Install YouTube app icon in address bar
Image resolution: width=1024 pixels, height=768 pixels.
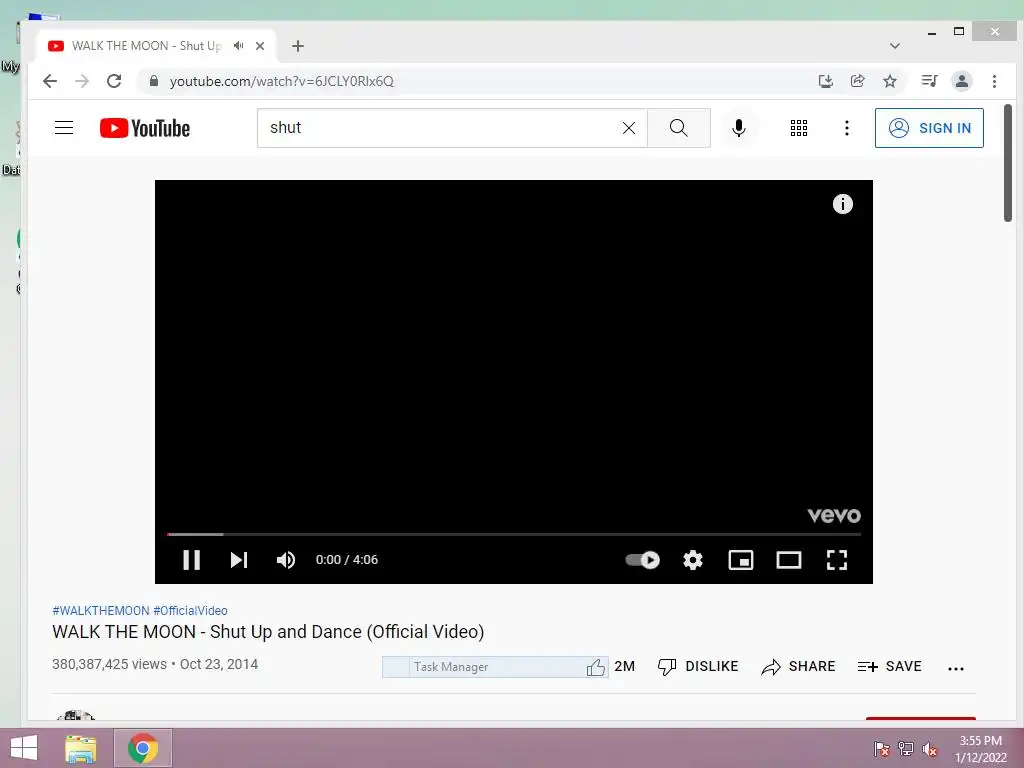(825, 81)
